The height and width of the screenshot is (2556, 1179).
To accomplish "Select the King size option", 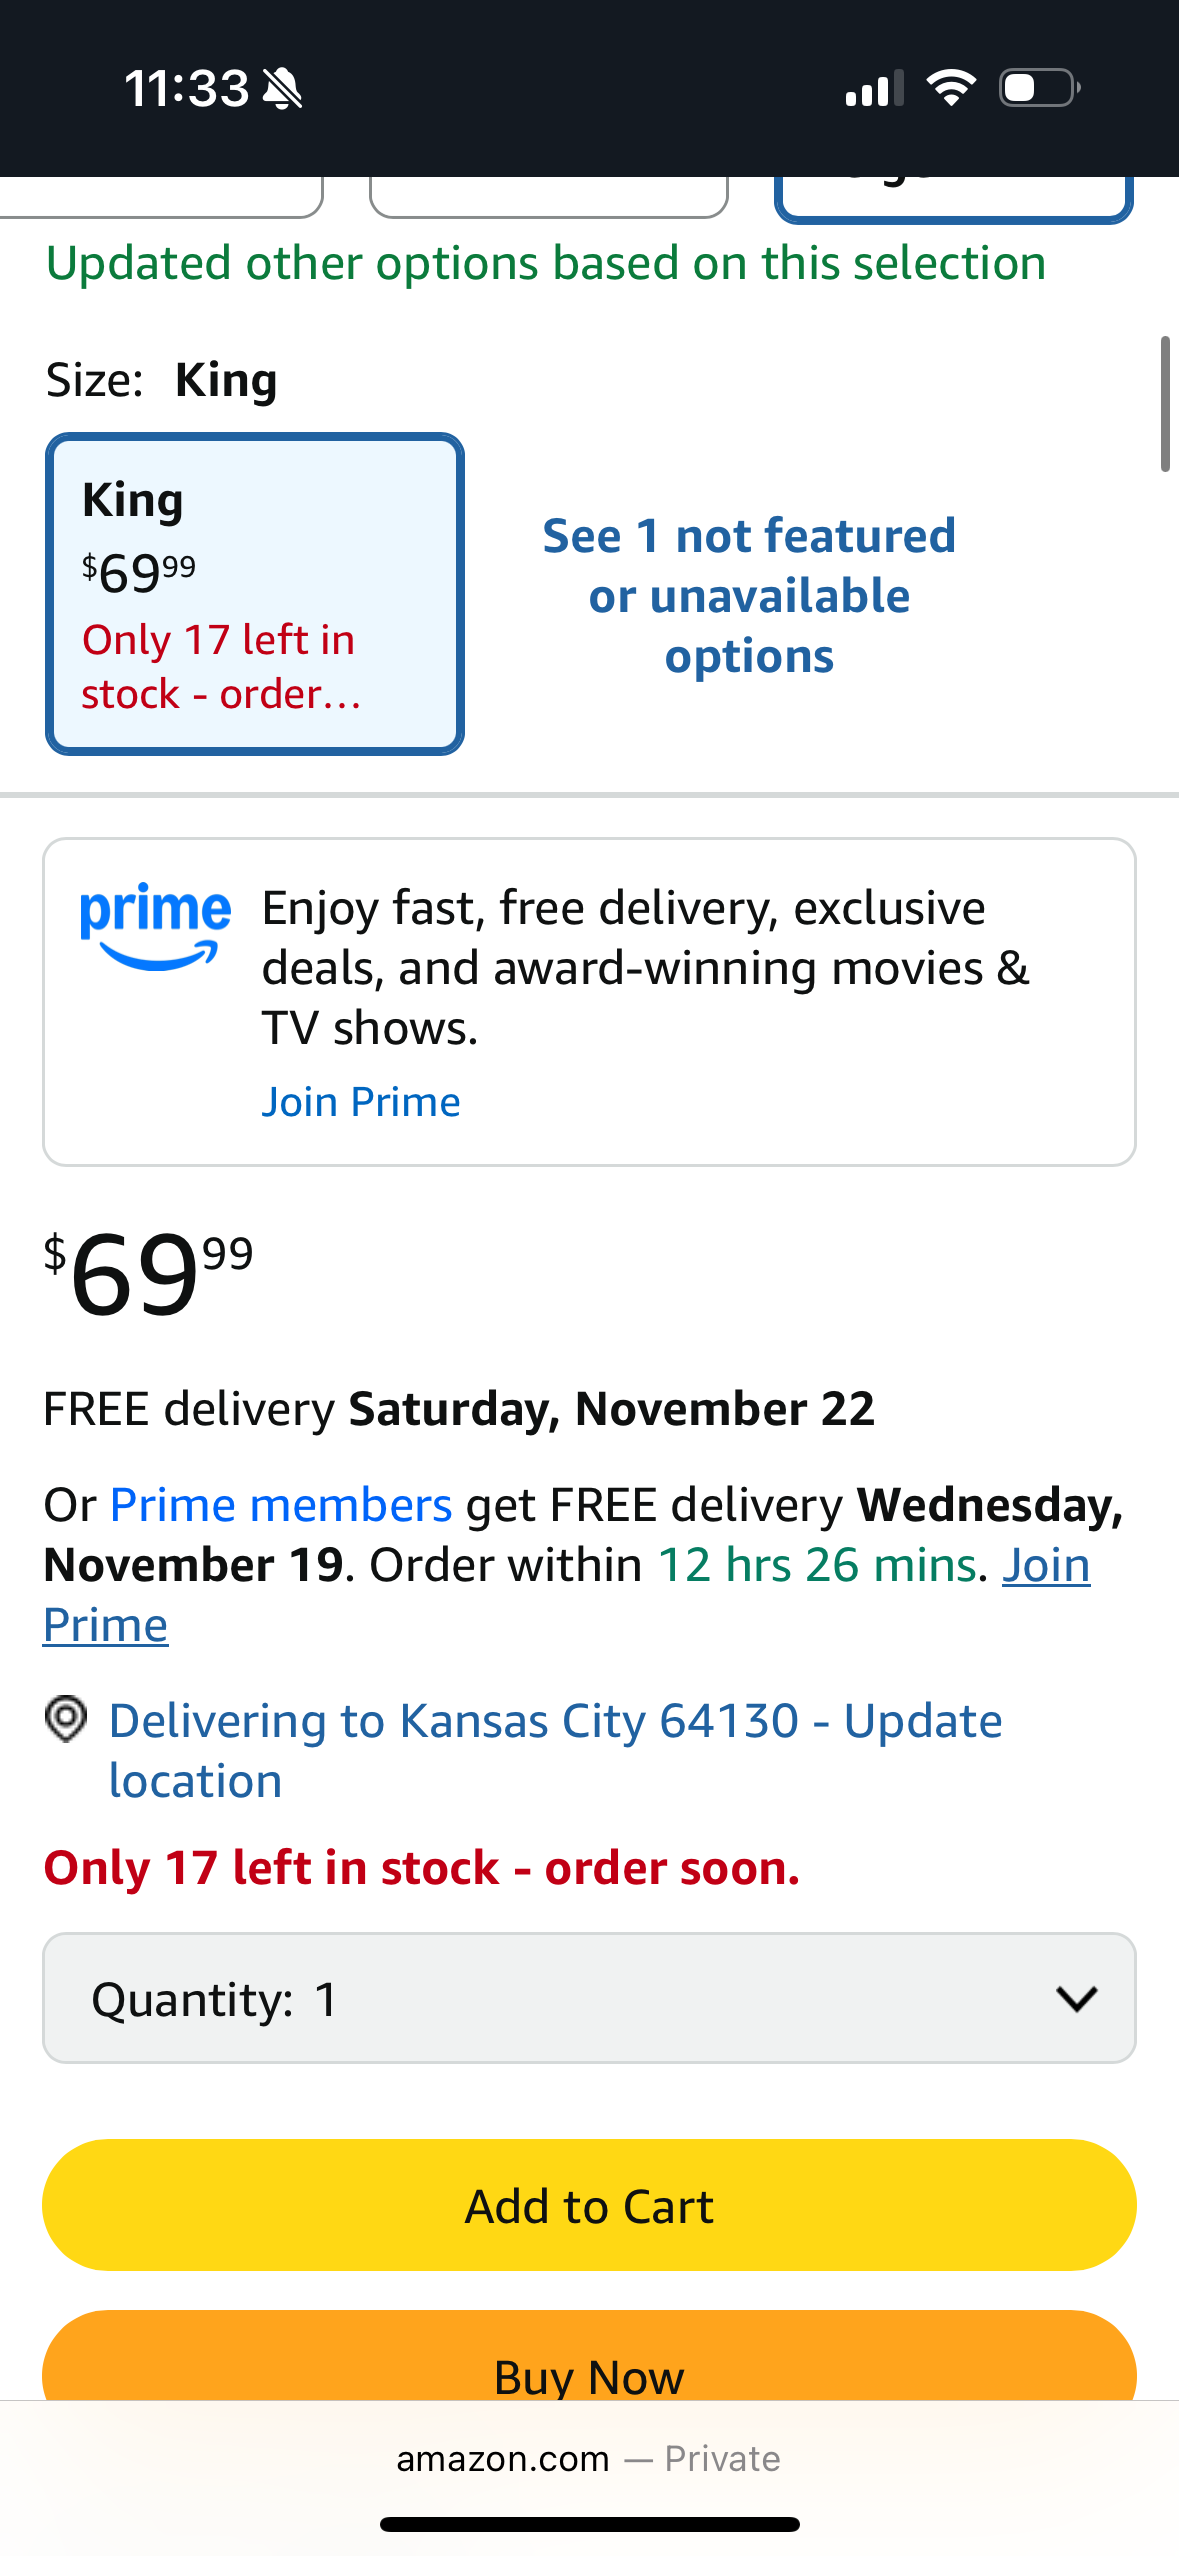I will tap(255, 594).
